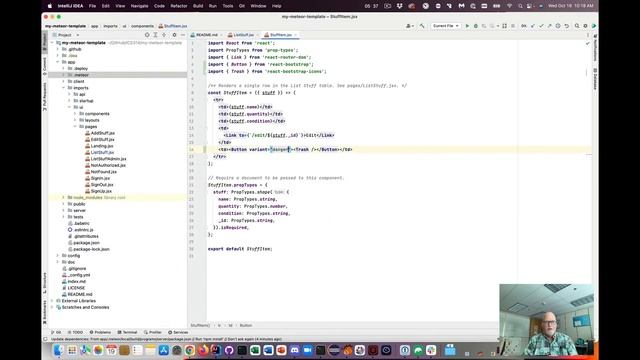Open Chrome from the Dock
The image size is (640, 360).
pyautogui.click(x=190, y=350)
